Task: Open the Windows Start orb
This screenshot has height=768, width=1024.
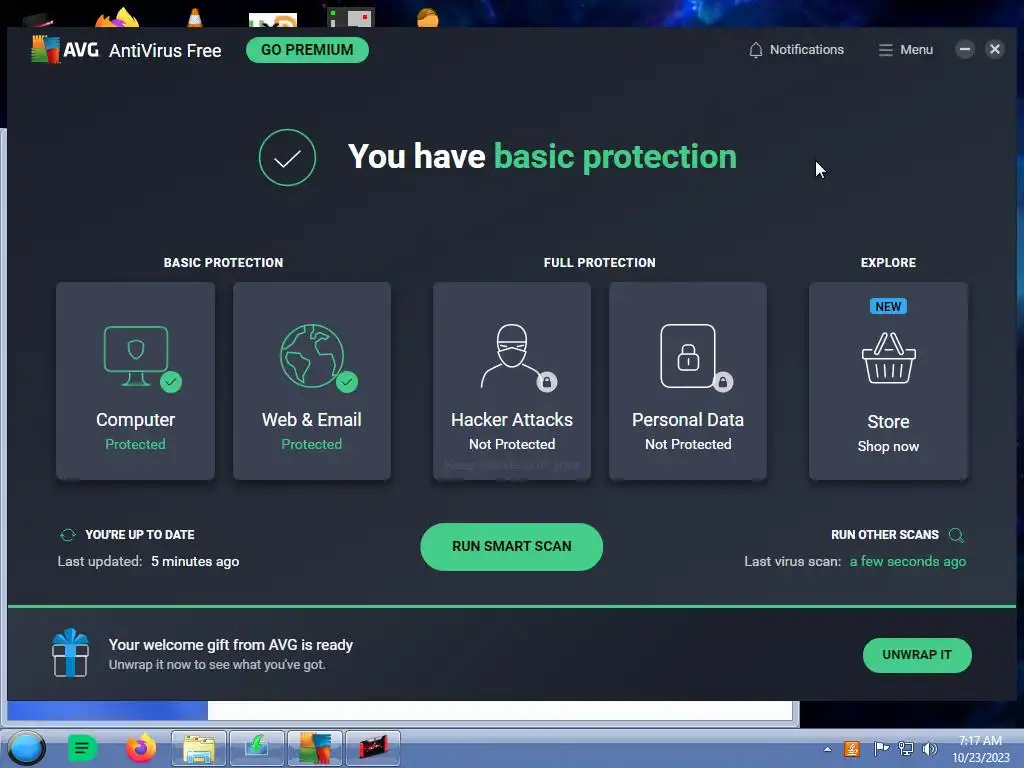Action: coord(27,748)
